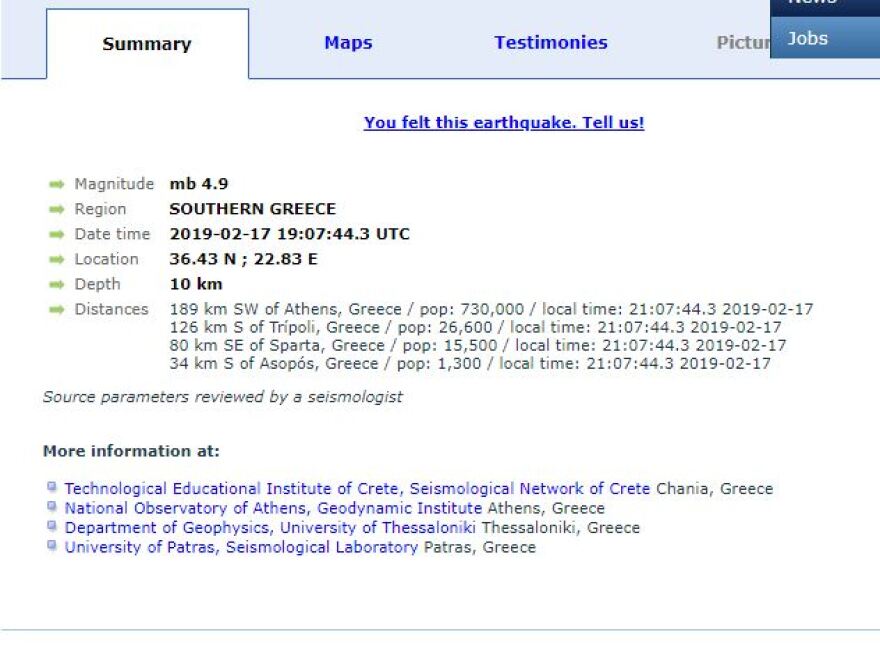880x650 pixels.
Task: Click the green arrow icon next to Region
Action: (56, 209)
